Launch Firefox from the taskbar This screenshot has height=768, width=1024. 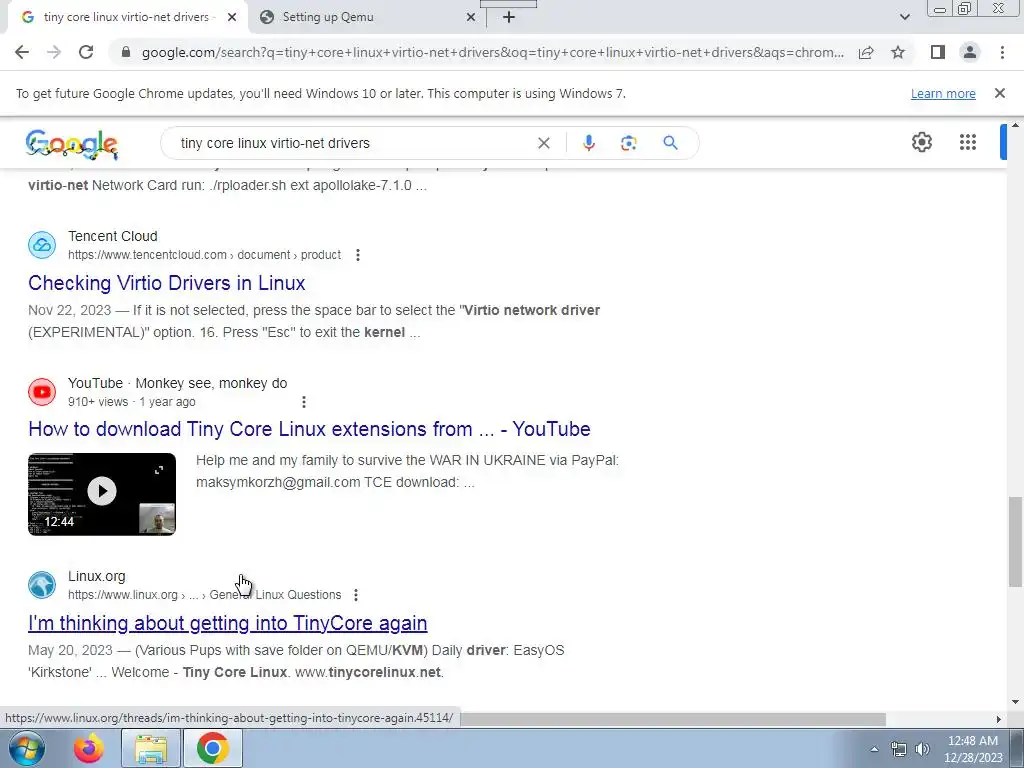(x=88, y=748)
